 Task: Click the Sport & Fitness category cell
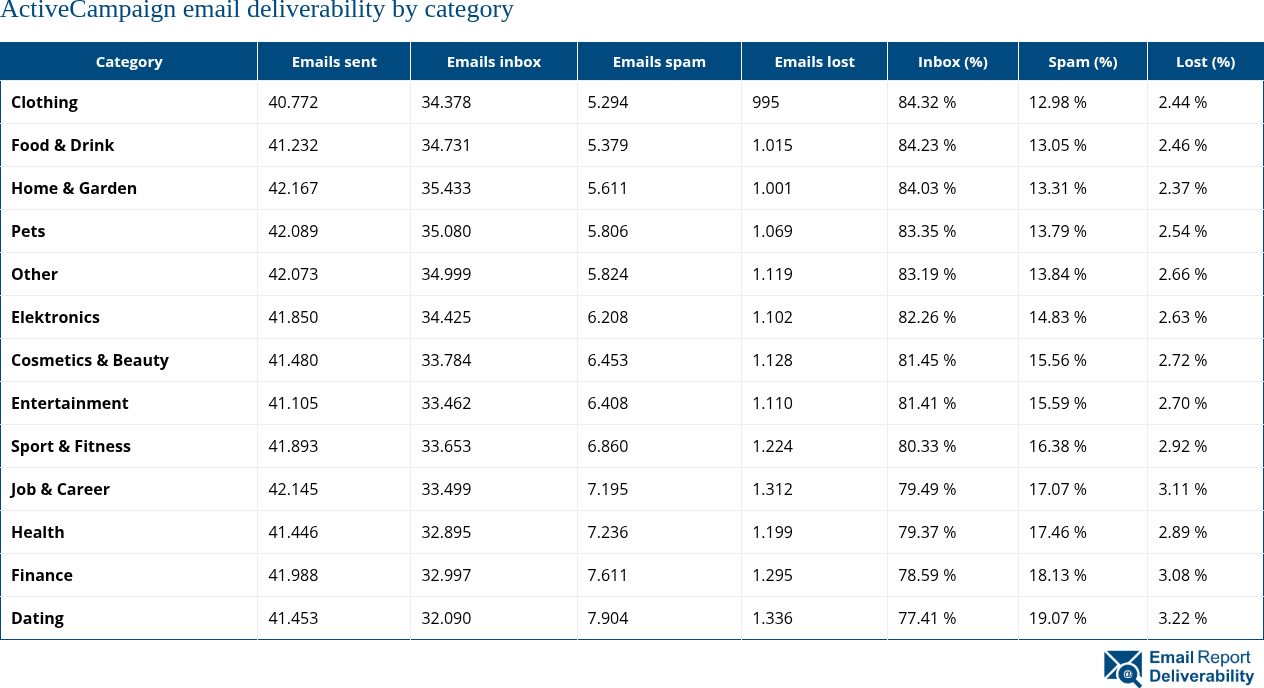(x=71, y=446)
